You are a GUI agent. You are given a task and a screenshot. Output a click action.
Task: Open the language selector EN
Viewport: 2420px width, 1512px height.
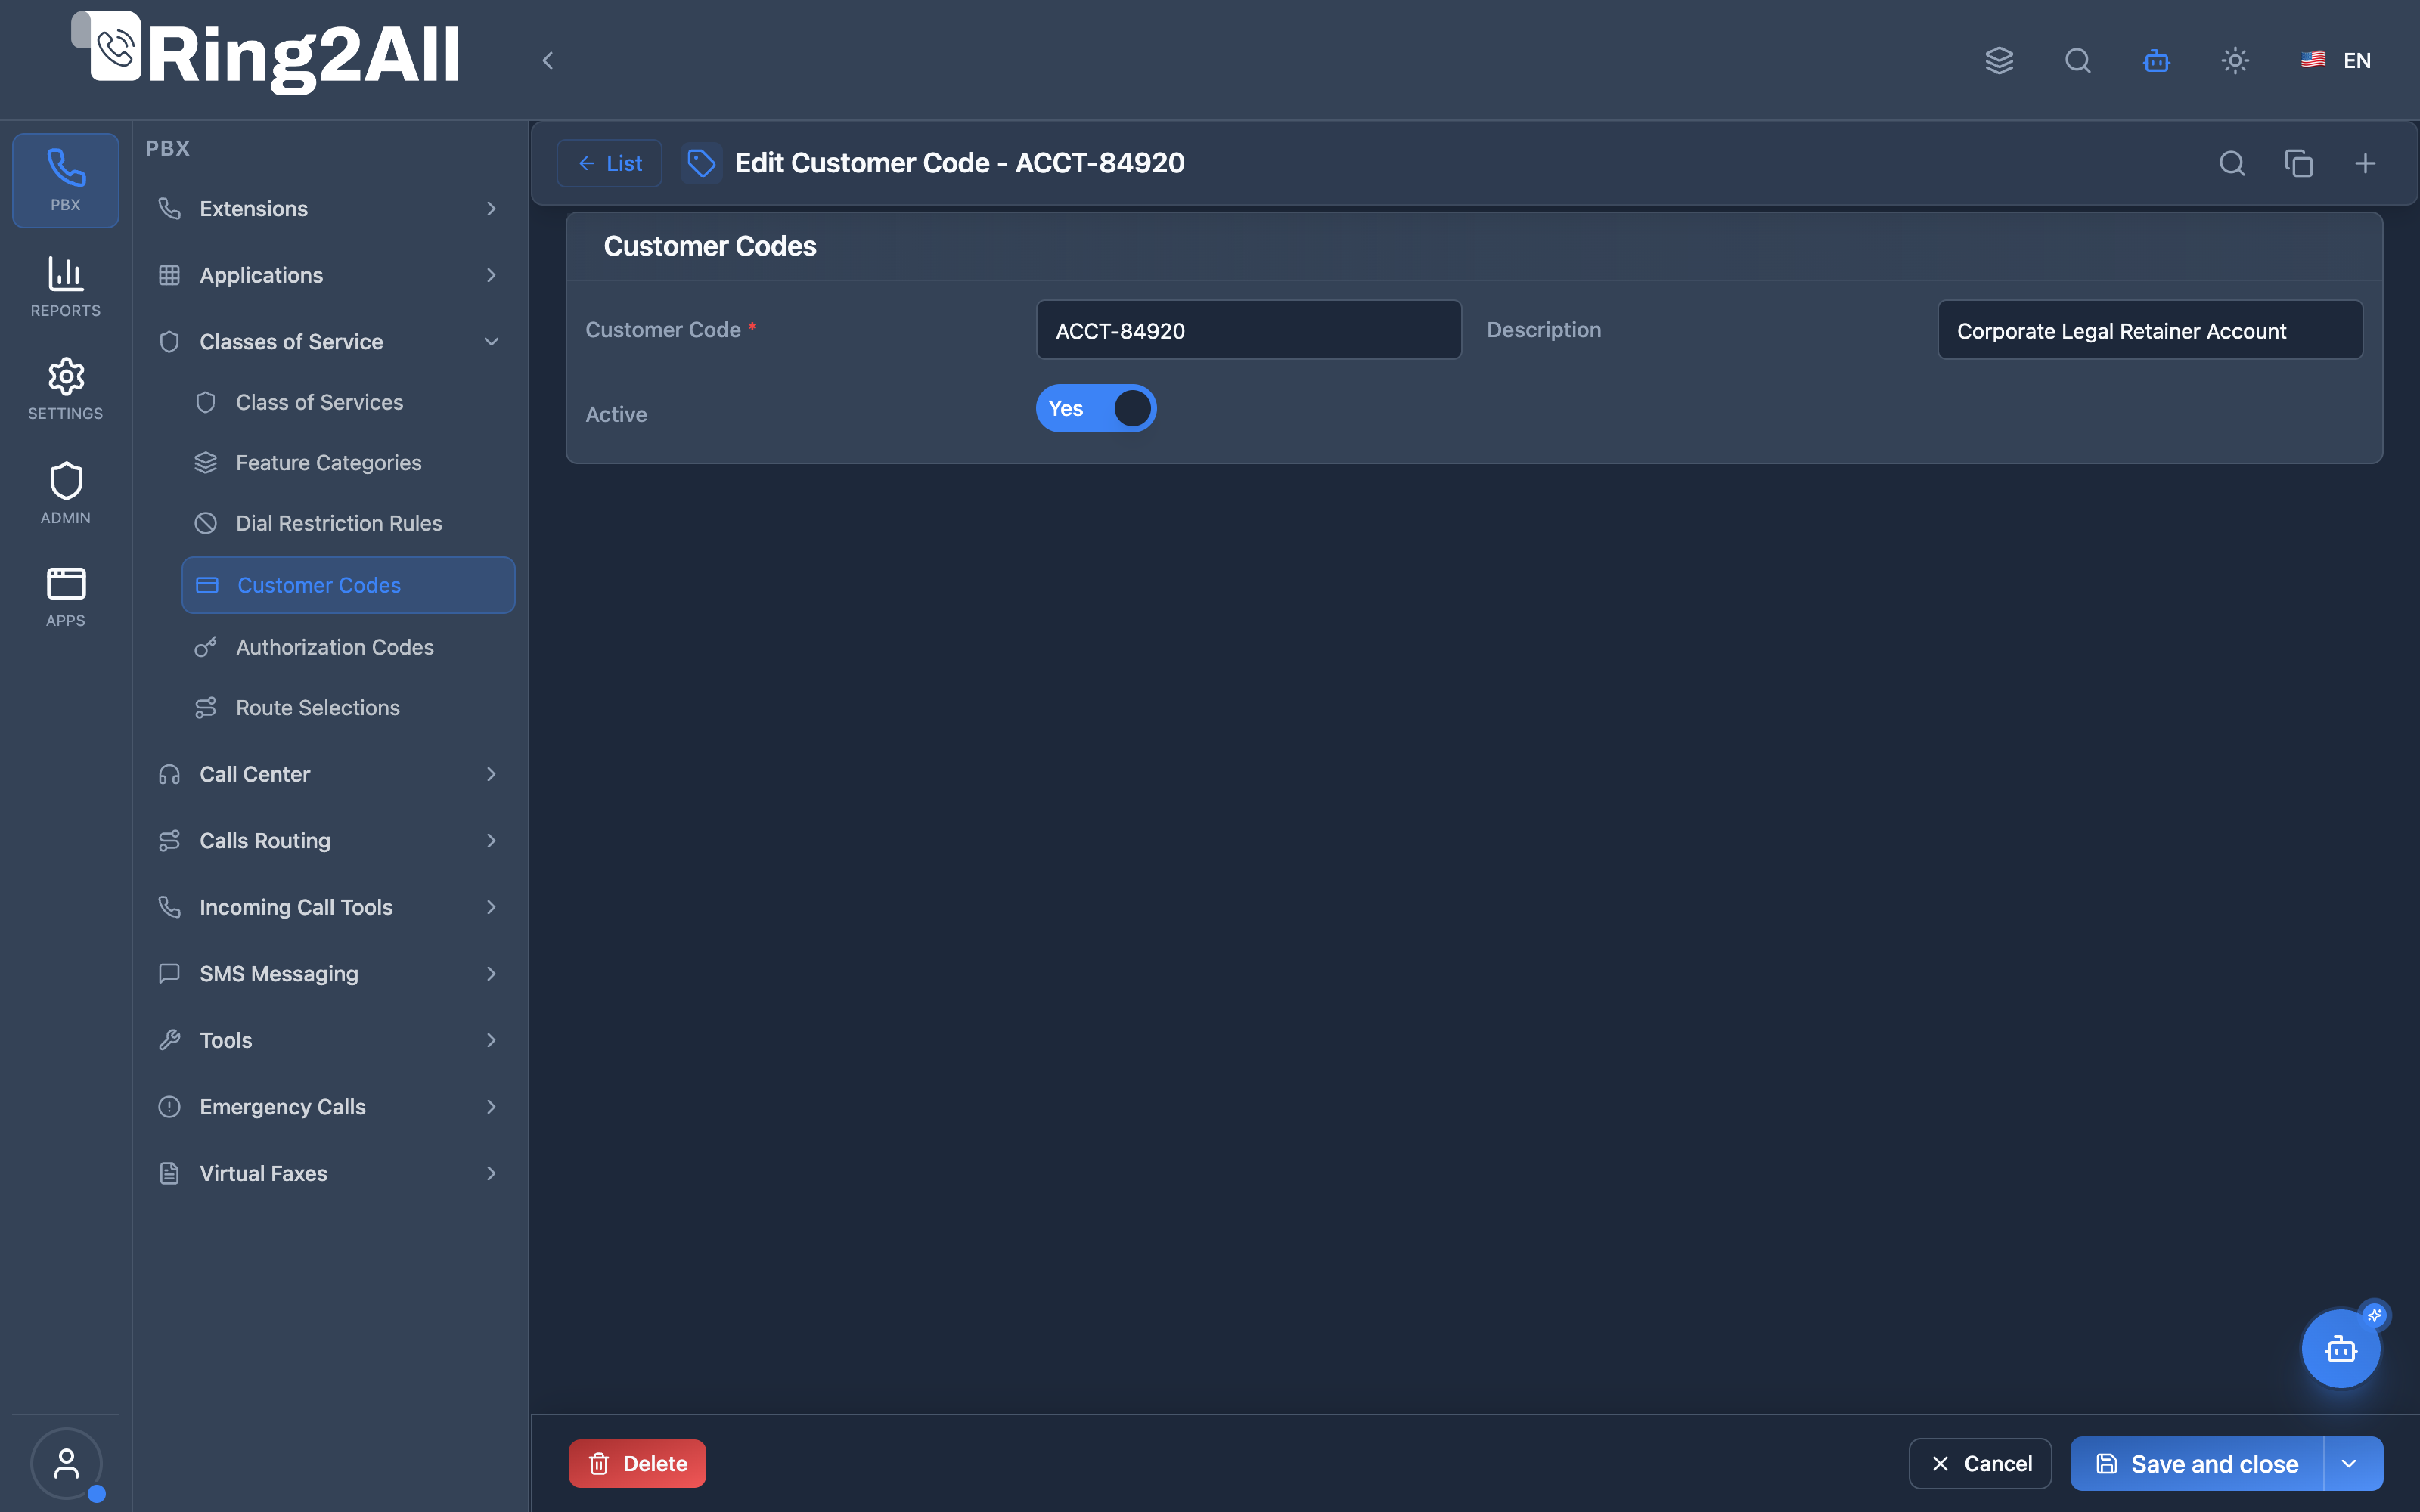point(2336,60)
